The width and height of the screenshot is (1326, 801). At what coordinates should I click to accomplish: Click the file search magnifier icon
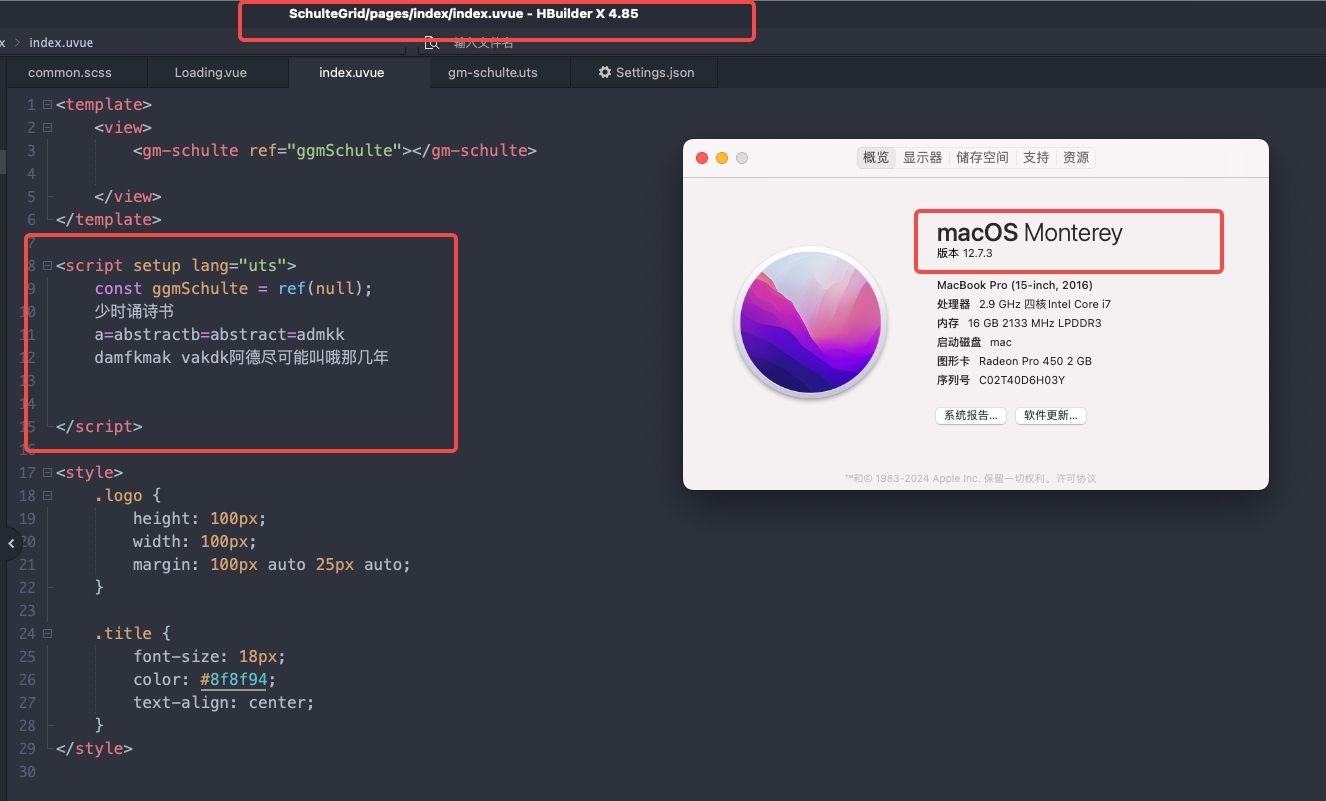click(x=431, y=43)
